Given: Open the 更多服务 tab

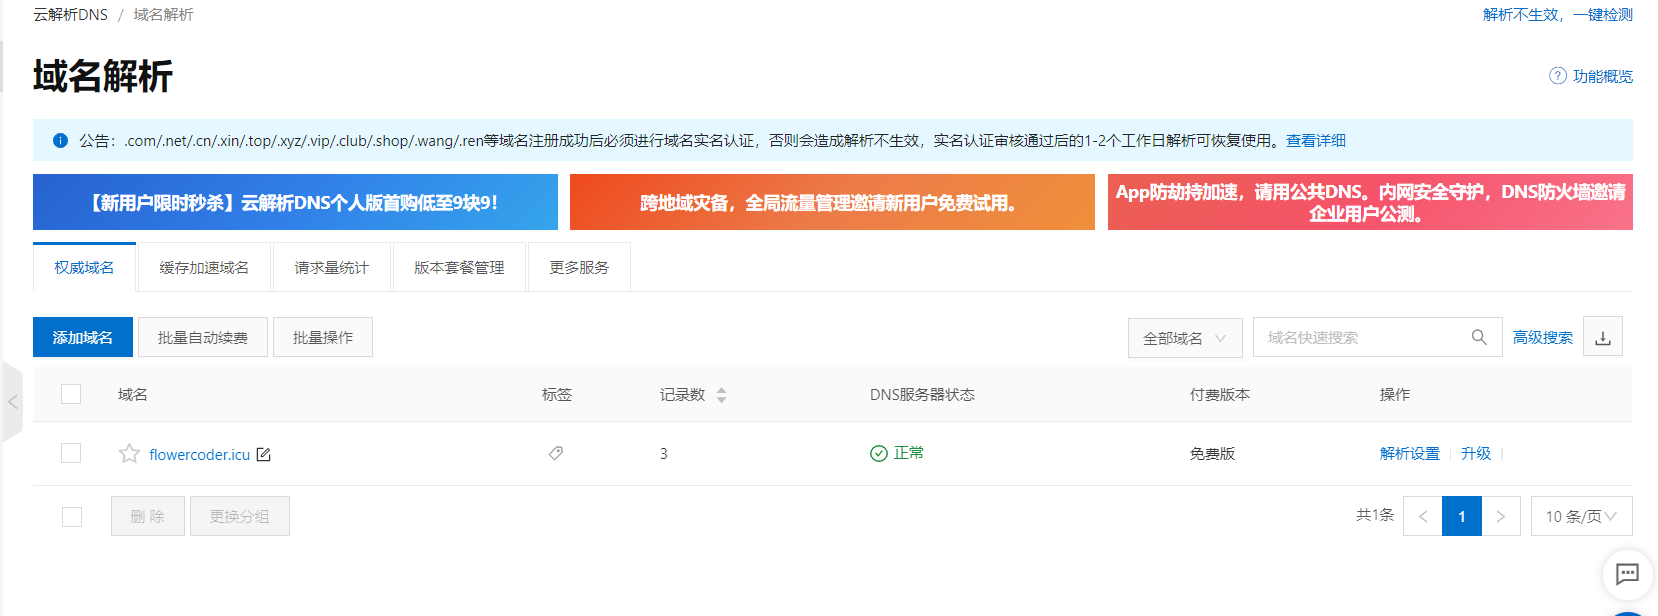Looking at the screenshot, I should [x=579, y=267].
